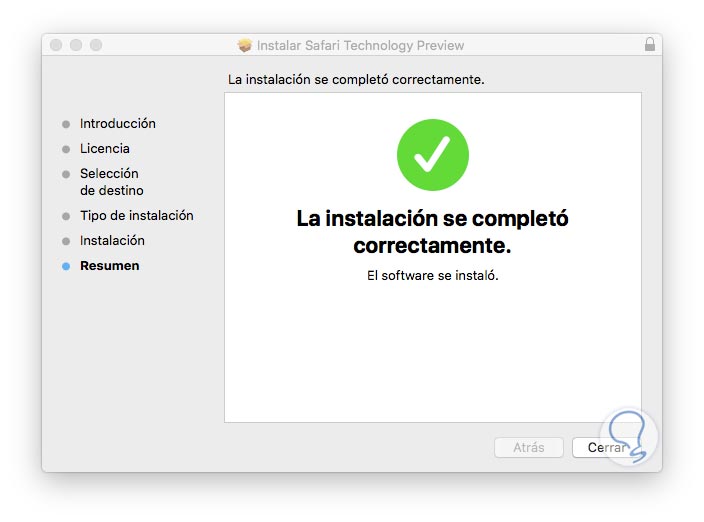Click the disabled Atrás button
Image resolution: width=704 pixels, height=522 pixels.
[x=529, y=447]
